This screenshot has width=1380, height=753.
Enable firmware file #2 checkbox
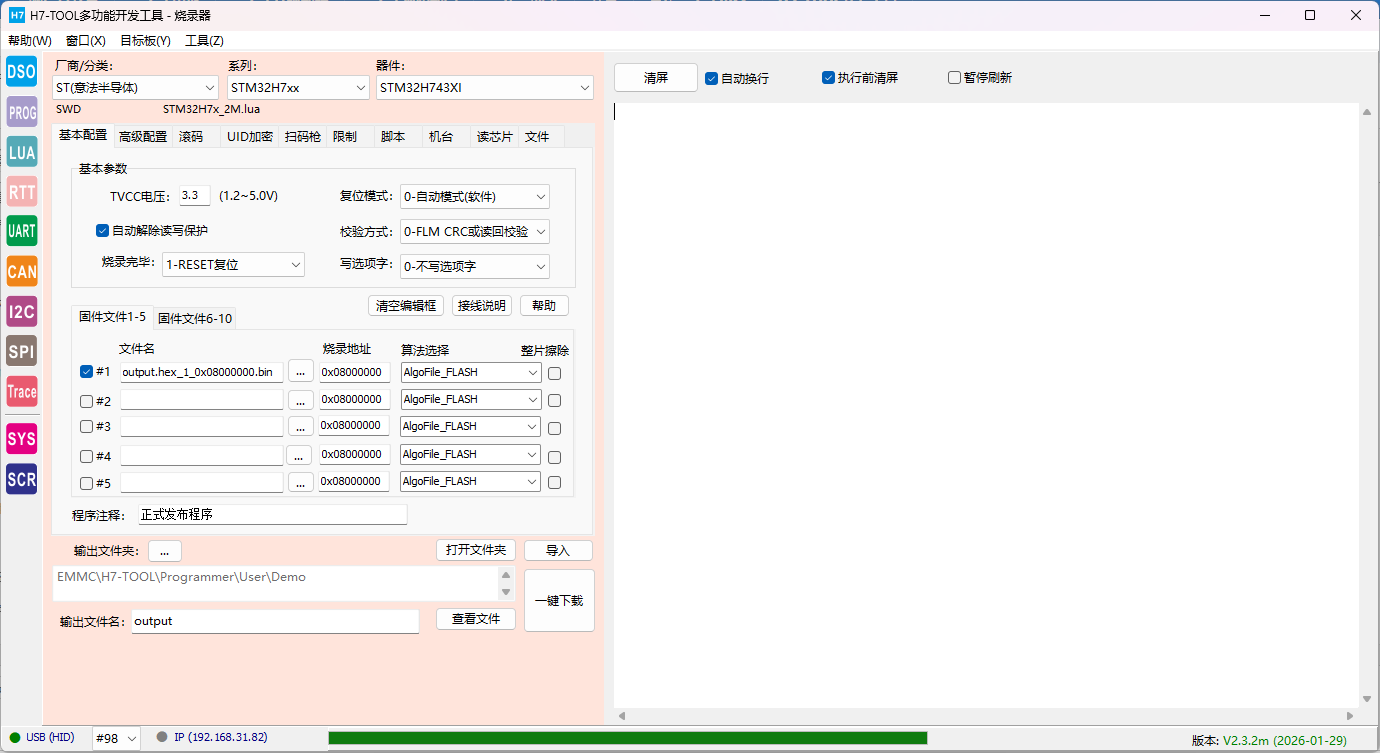coord(86,401)
